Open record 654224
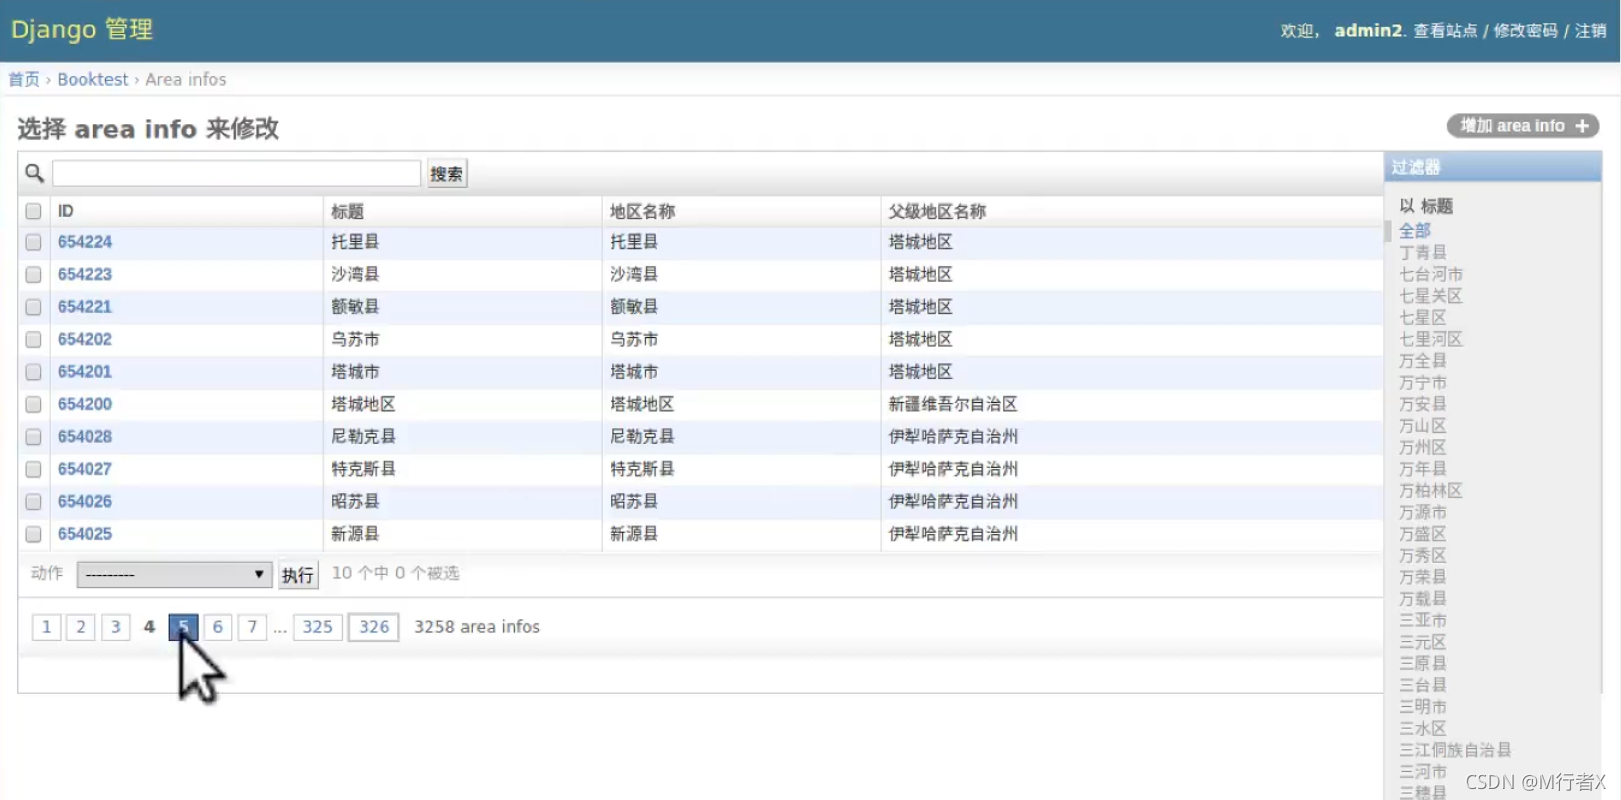Viewport: 1621px width, 800px height. [85, 242]
